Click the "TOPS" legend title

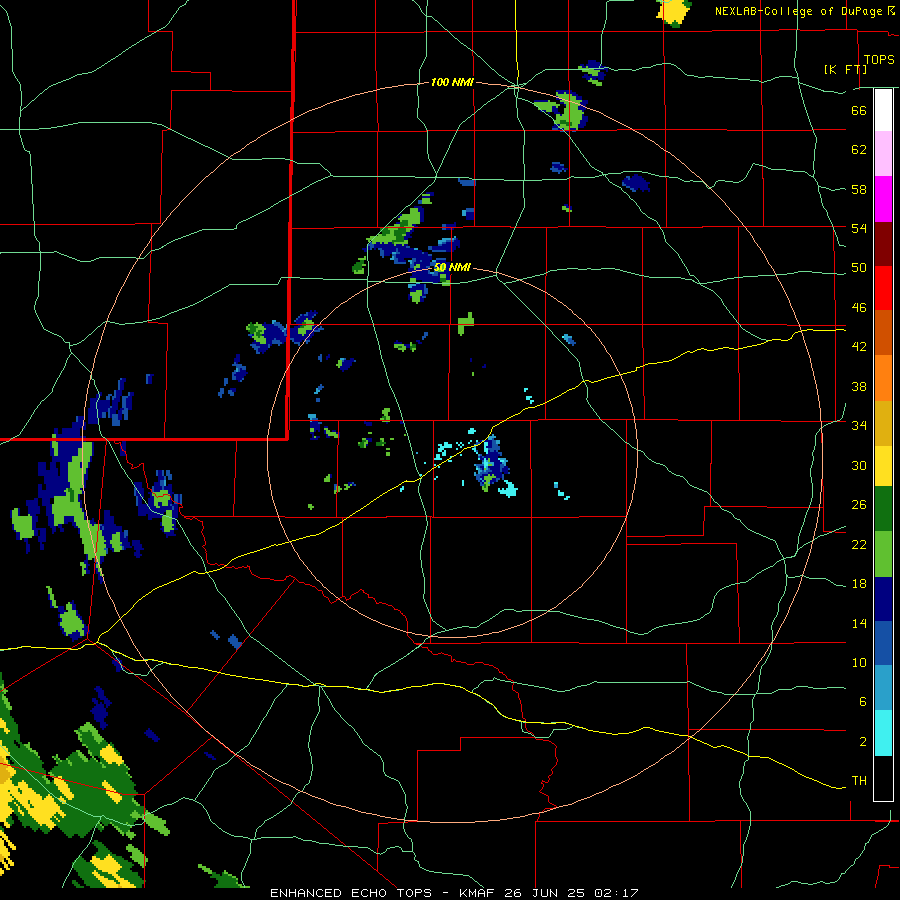[x=879, y=60]
